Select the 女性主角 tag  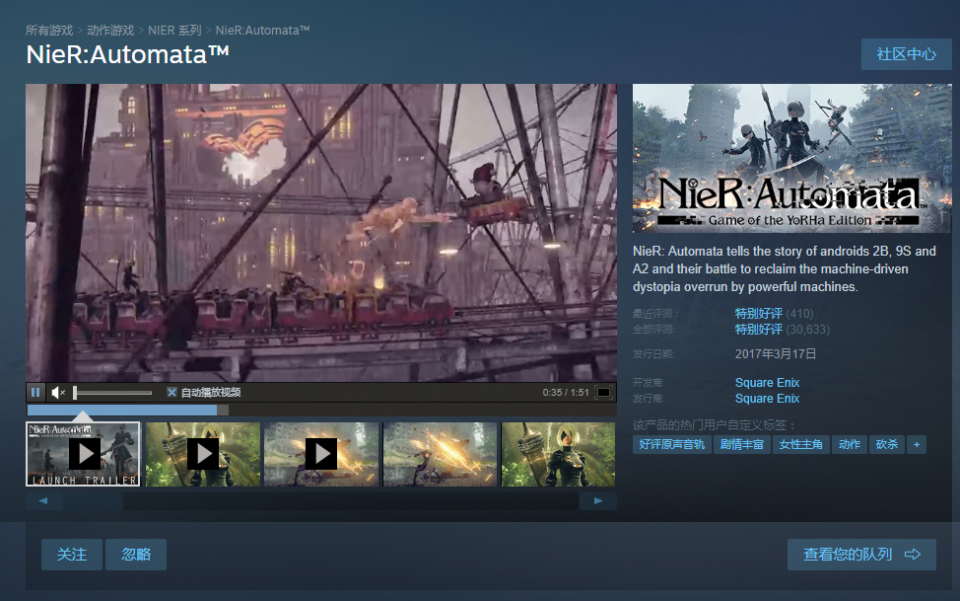pos(800,444)
